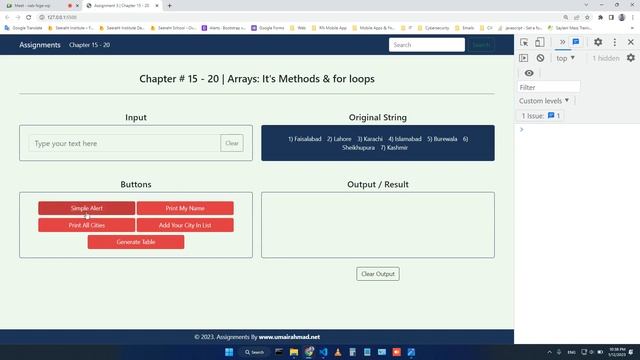Image resolution: width=640 pixels, height=360 pixels.
Task: Open console settings gear beside 1 hidden
Action: coord(631,58)
